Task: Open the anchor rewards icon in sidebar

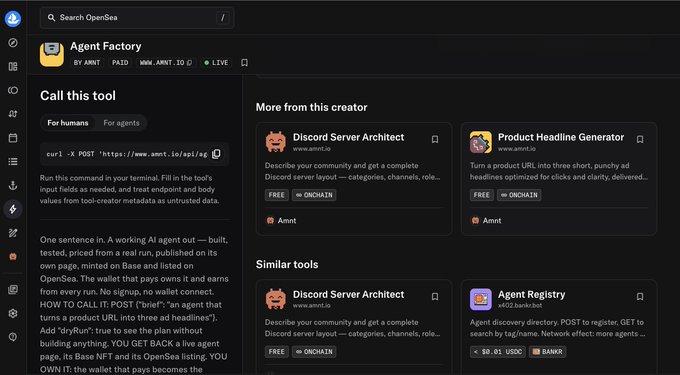Action: [x=13, y=186]
